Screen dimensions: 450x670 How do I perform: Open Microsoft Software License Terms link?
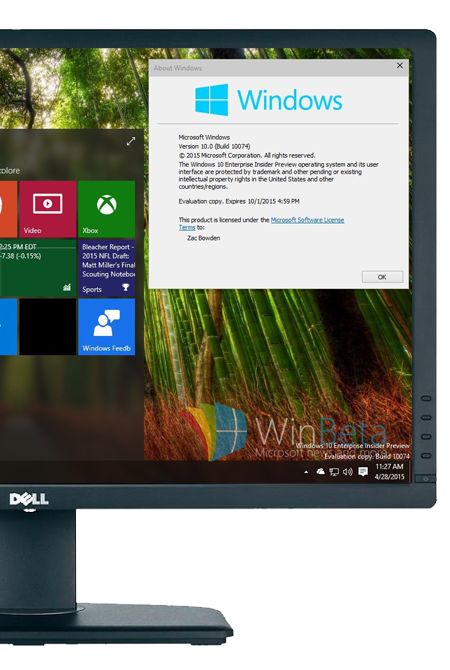coord(262,223)
